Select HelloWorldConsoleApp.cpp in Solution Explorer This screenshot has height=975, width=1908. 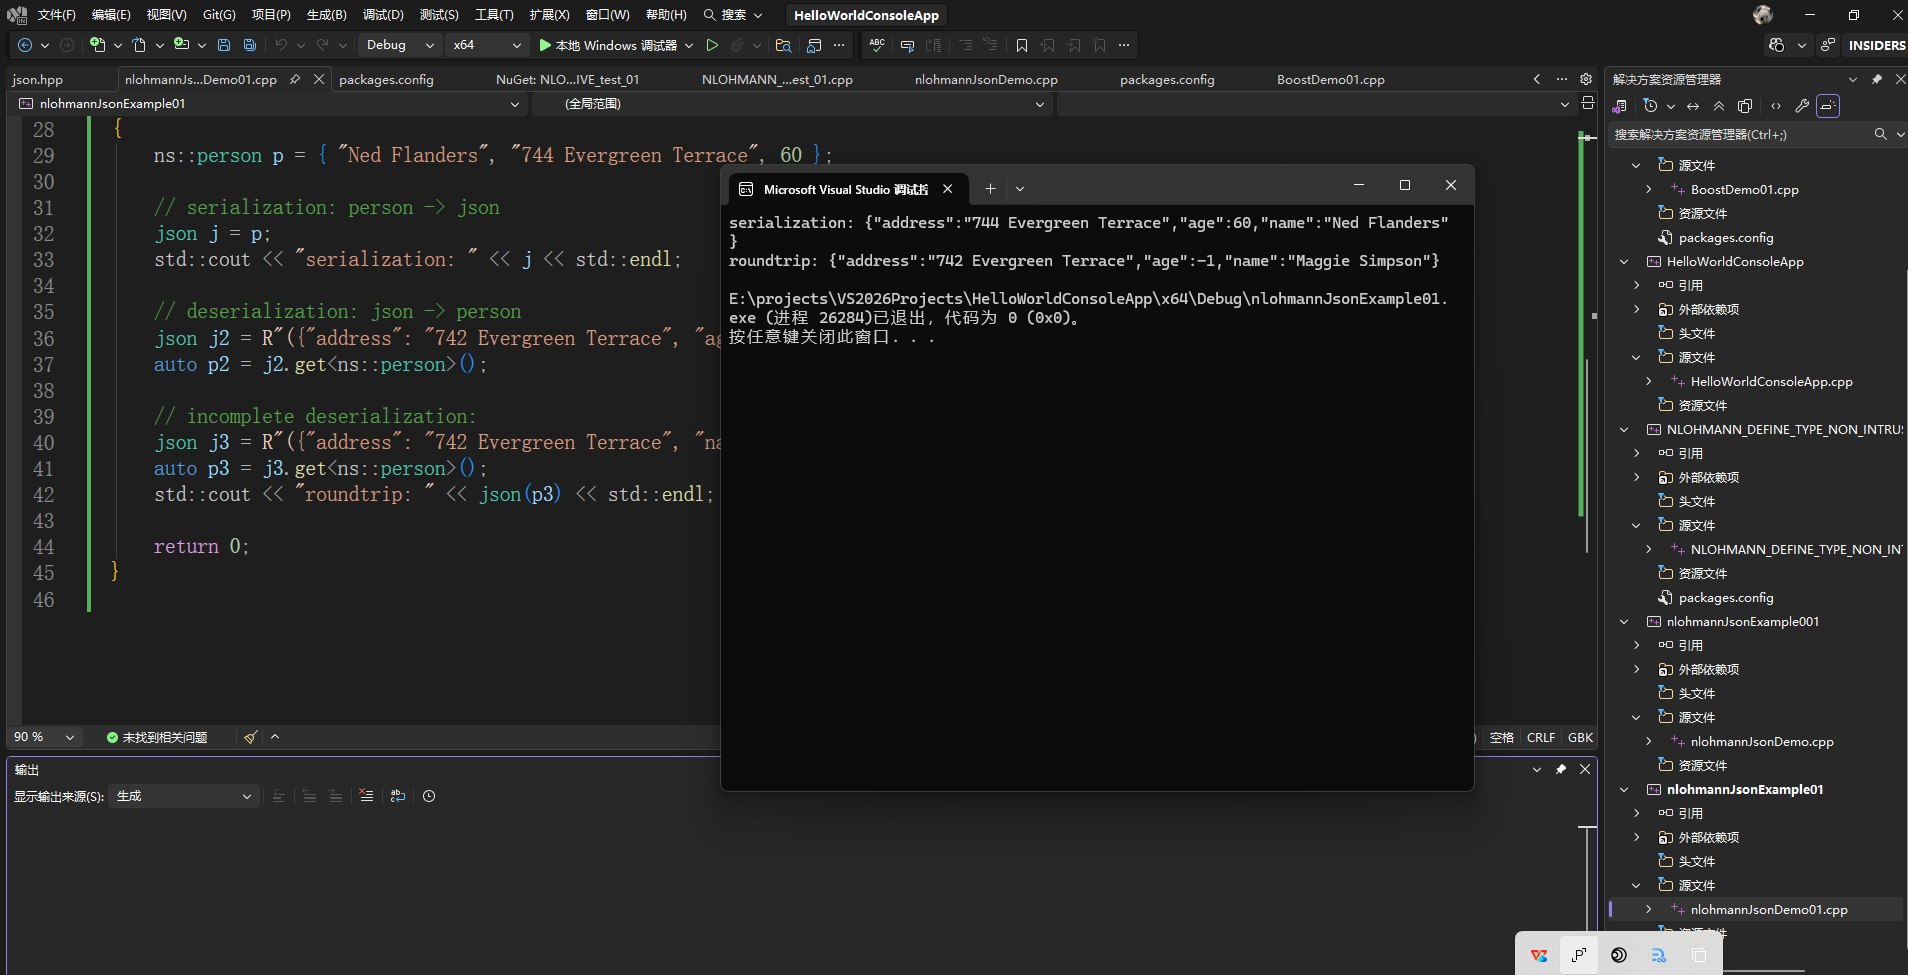(x=1771, y=381)
